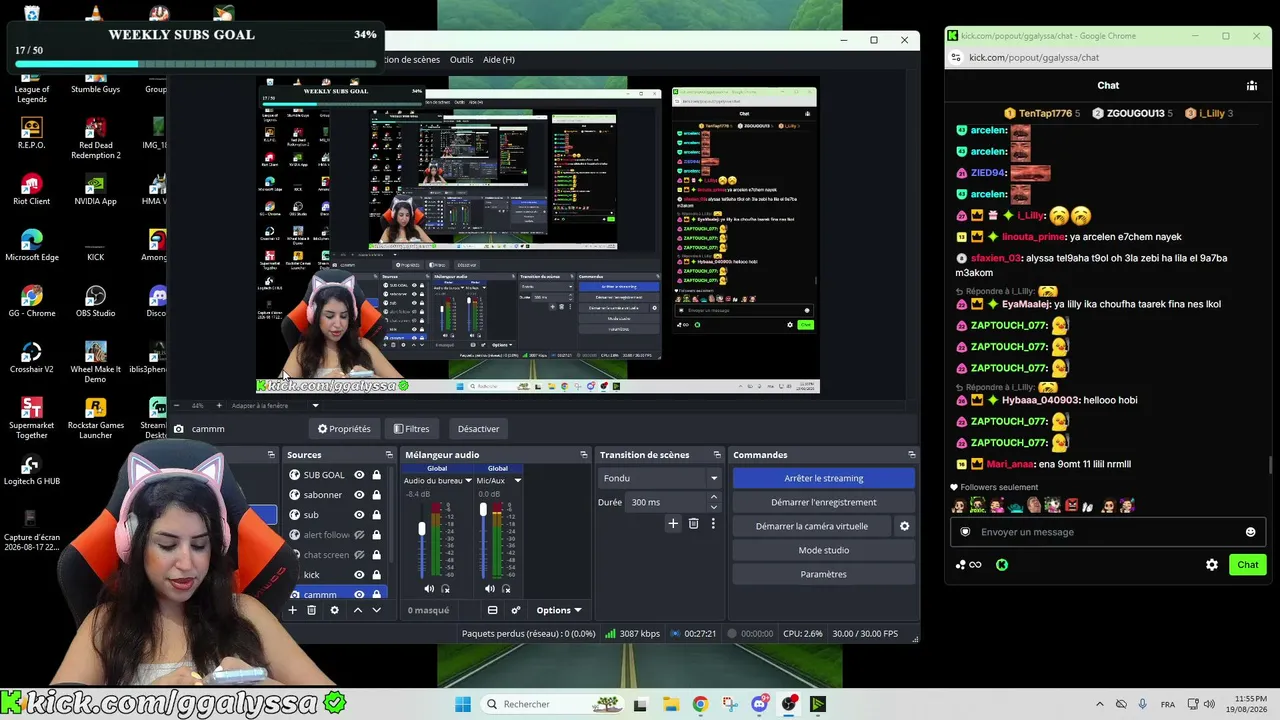Open advanced audio properties gears icon

point(516,610)
